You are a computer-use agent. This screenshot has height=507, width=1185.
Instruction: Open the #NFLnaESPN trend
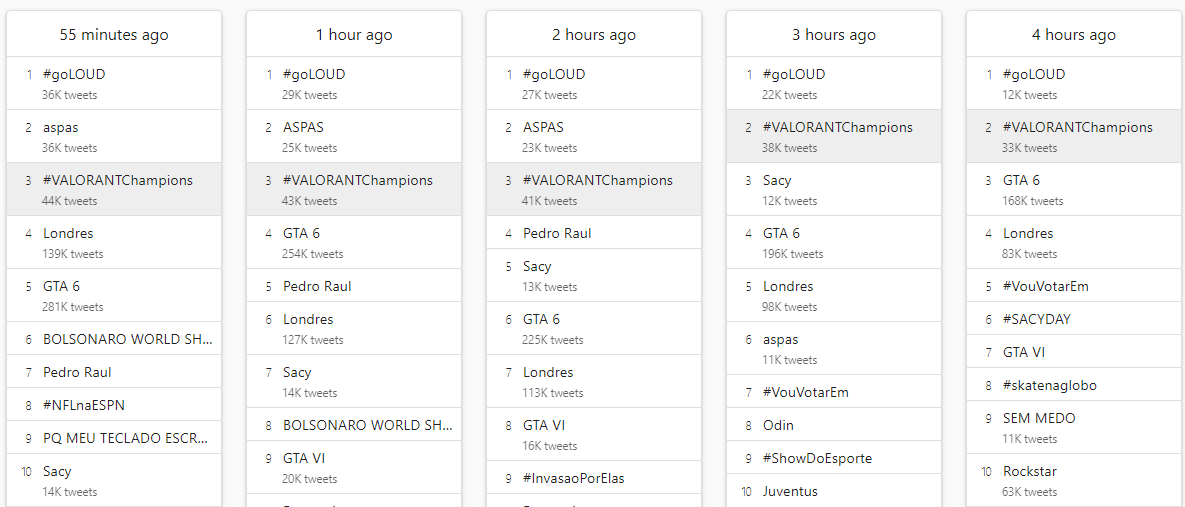(x=84, y=405)
